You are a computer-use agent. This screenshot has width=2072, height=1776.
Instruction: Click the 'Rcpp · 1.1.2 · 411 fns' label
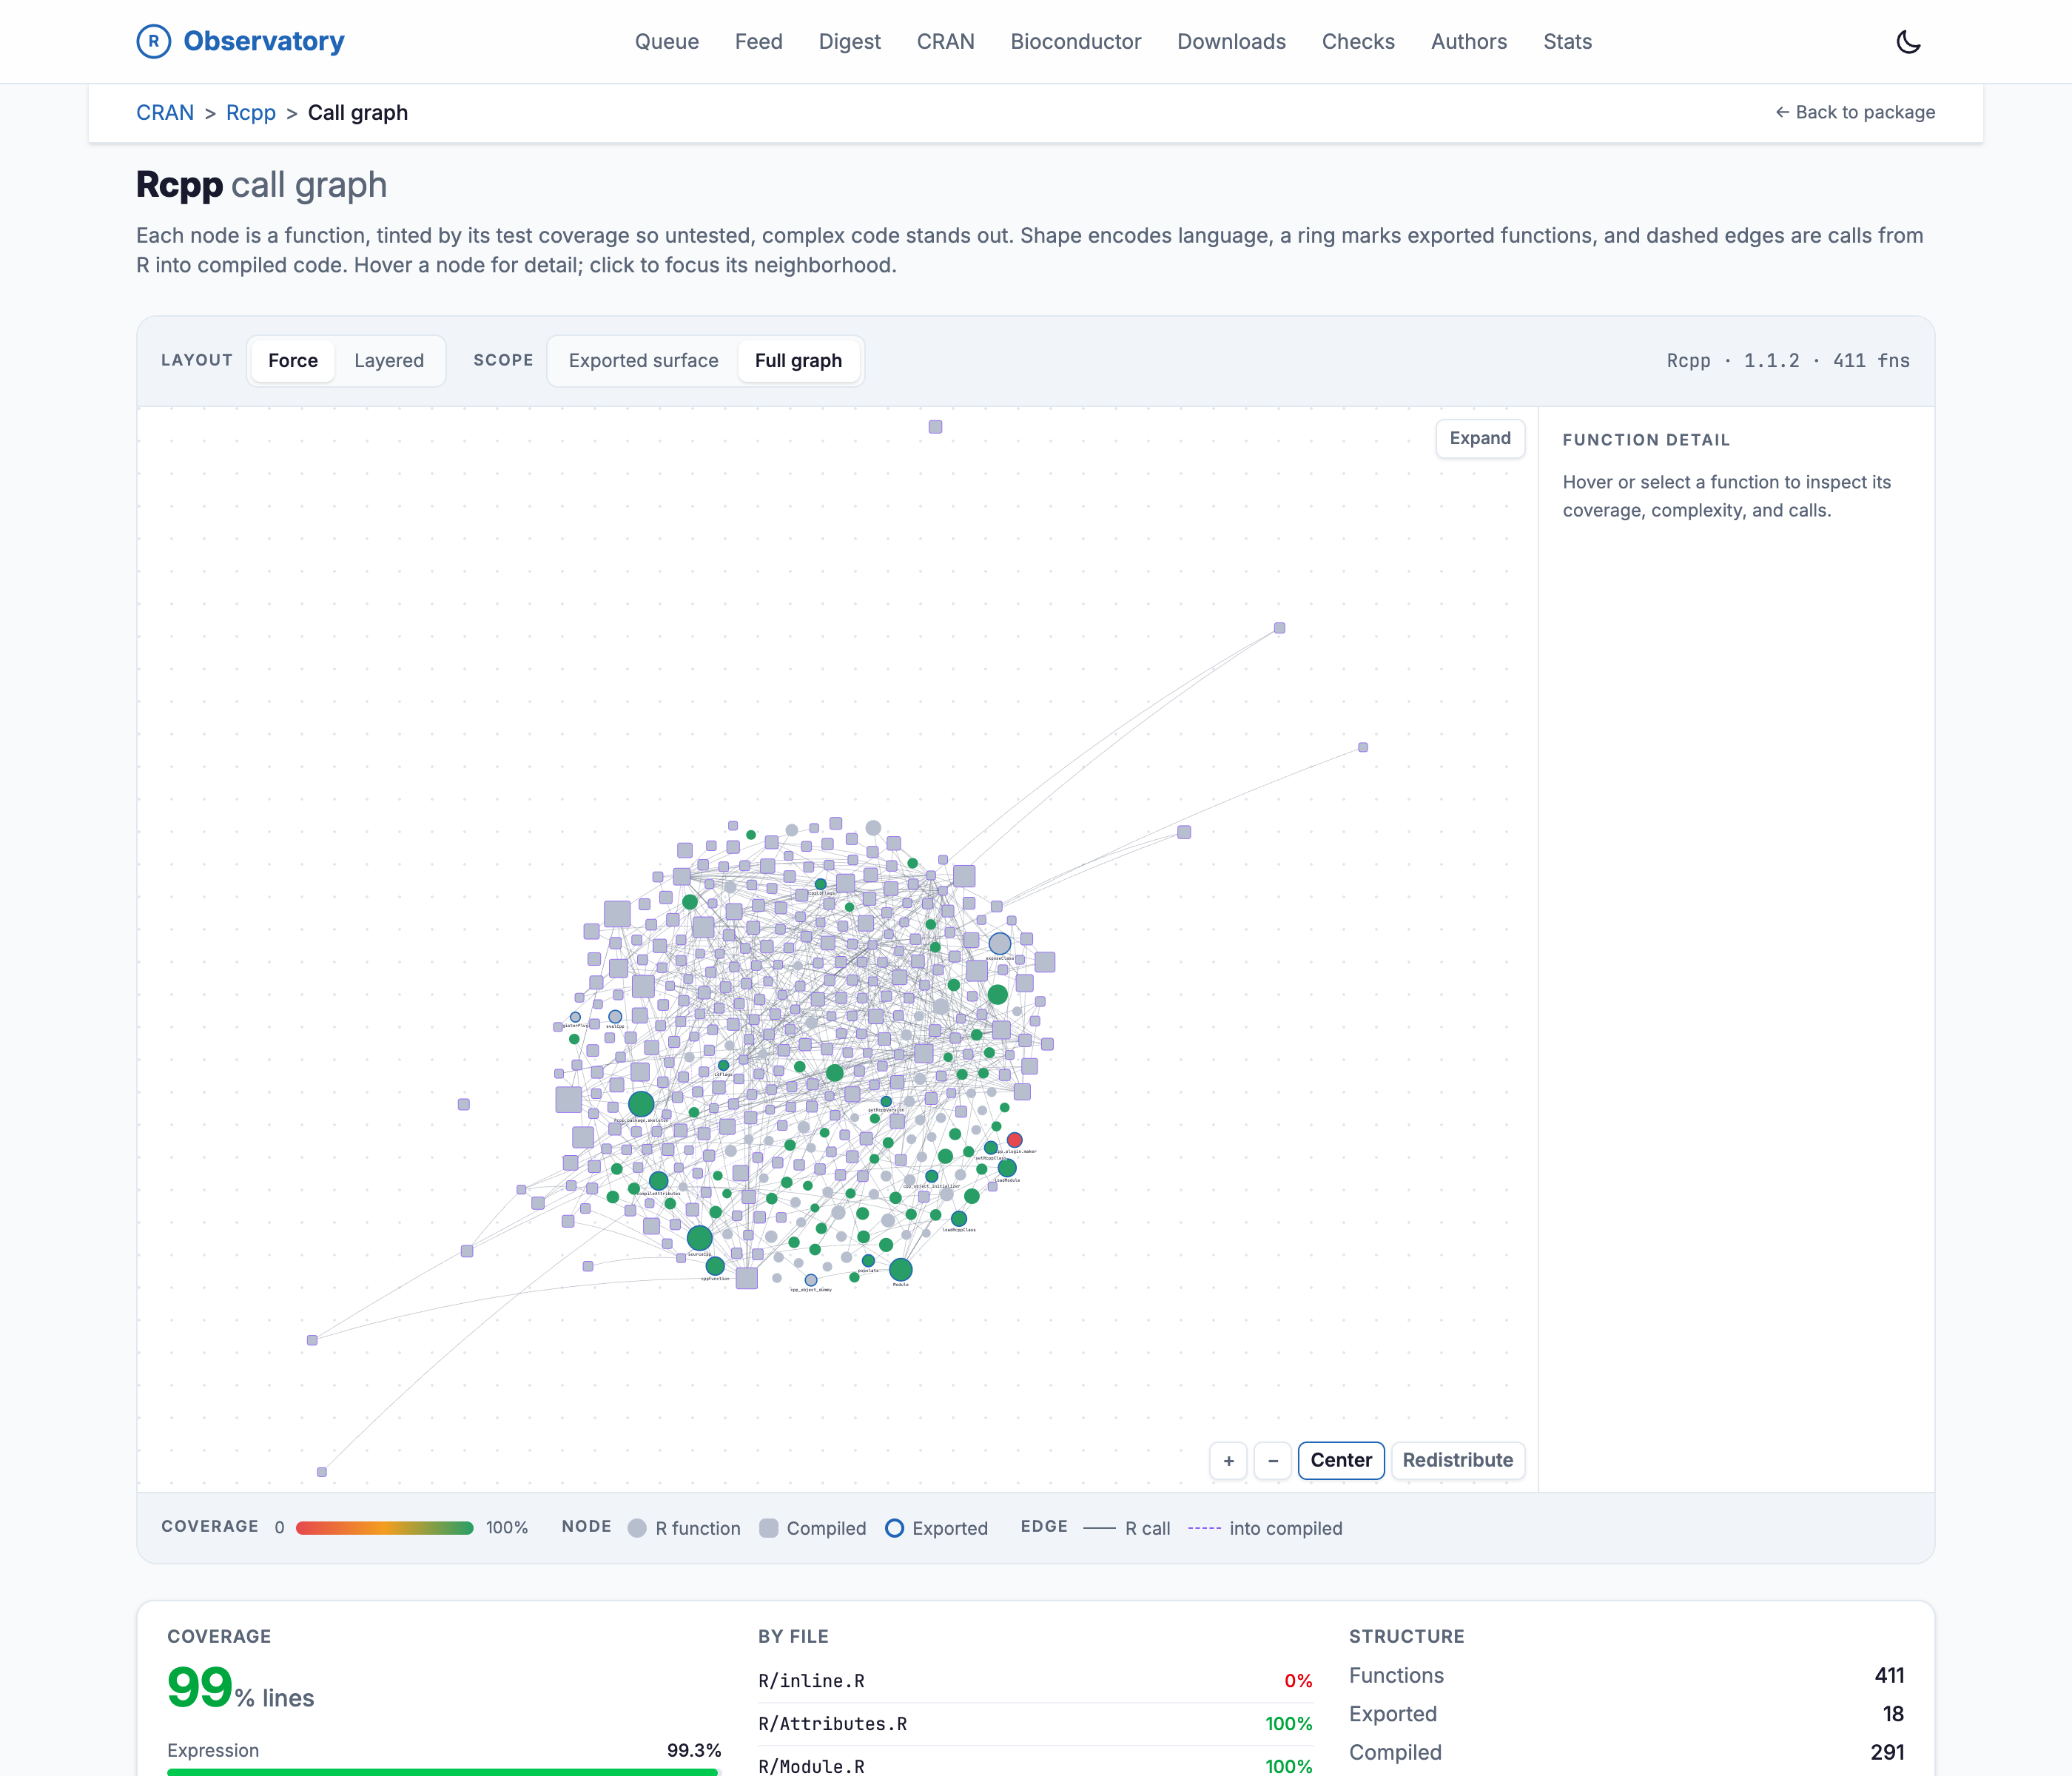[x=1788, y=360]
